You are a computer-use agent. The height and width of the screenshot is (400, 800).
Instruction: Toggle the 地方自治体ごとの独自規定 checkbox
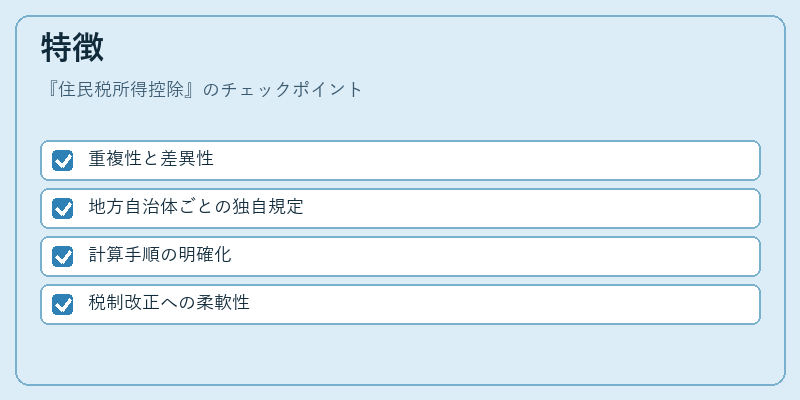tap(62, 209)
